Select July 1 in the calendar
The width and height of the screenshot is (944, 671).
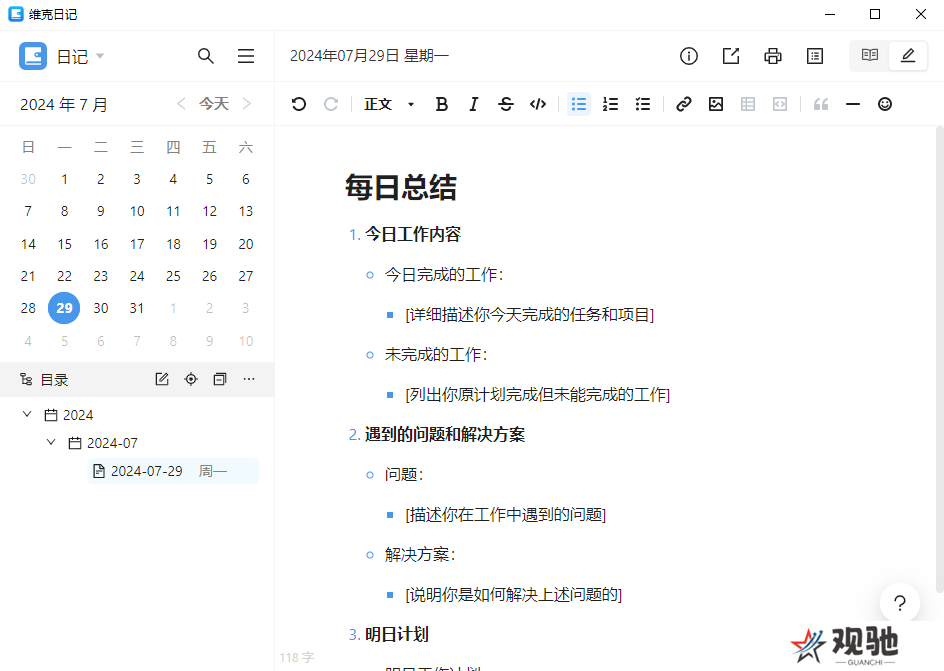tap(64, 179)
